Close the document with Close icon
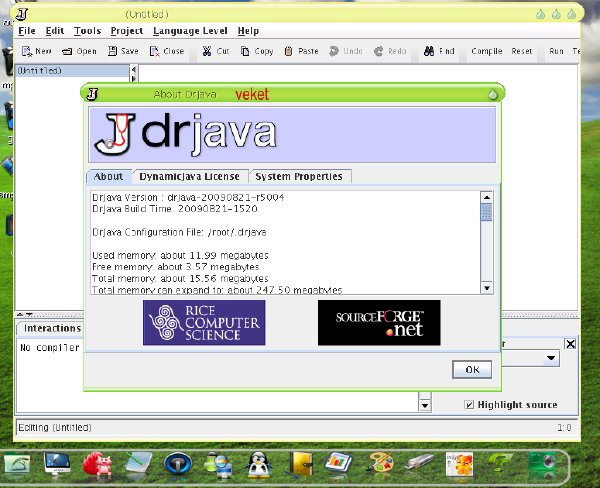 [154, 51]
